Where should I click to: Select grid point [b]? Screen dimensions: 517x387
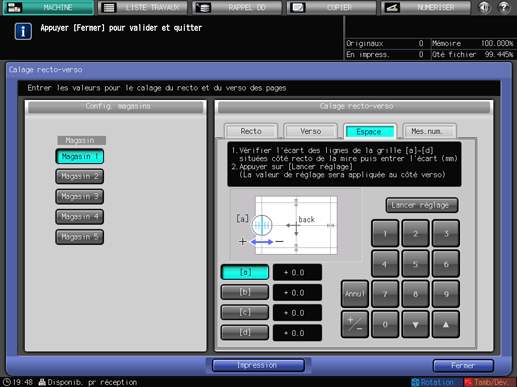(245, 292)
